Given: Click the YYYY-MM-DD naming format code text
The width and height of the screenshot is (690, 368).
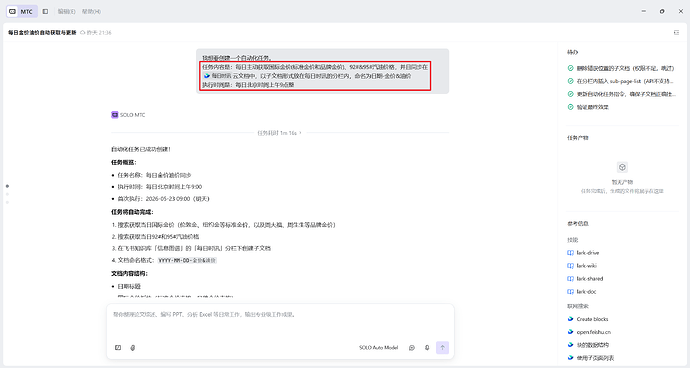Looking at the screenshot, I should click(x=187, y=261).
